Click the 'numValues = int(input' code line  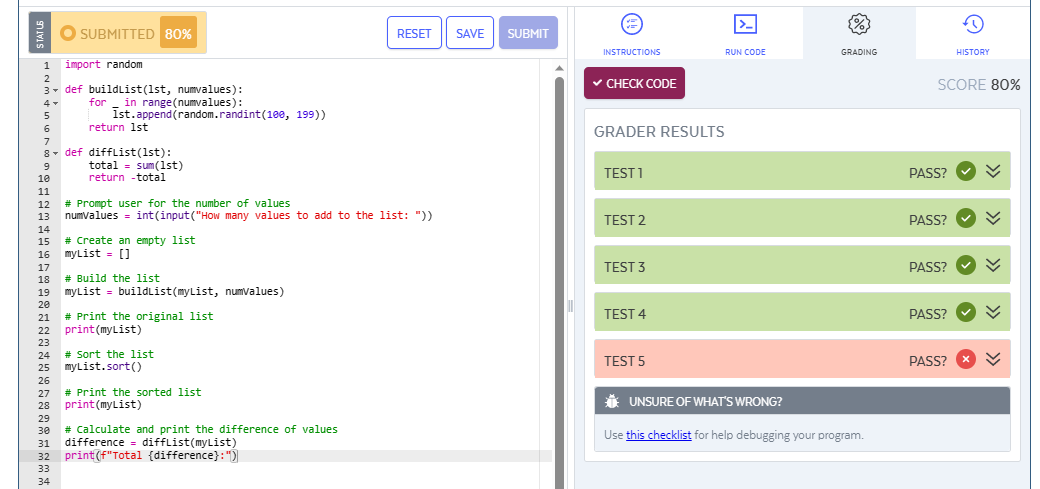pos(249,216)
